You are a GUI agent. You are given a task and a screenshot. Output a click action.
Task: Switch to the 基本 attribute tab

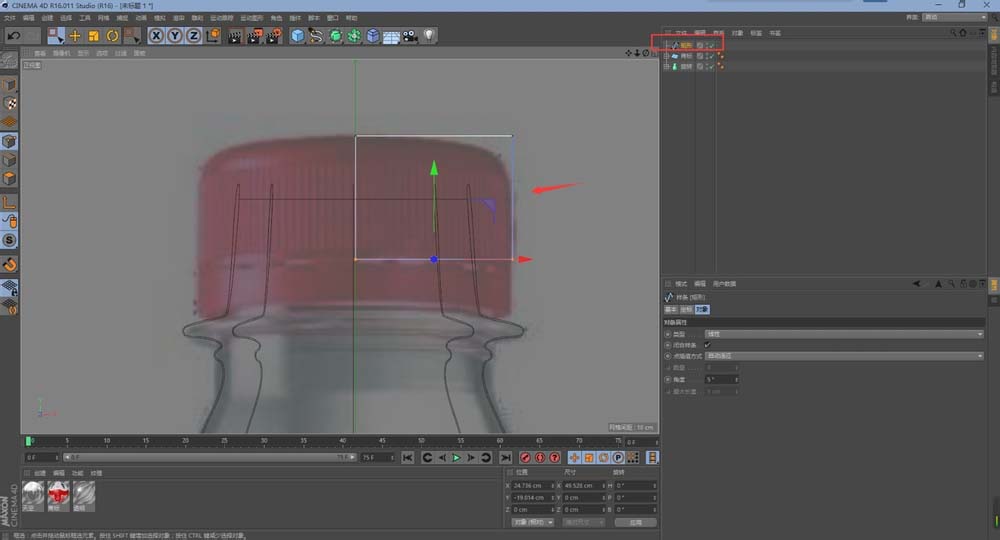671,309
